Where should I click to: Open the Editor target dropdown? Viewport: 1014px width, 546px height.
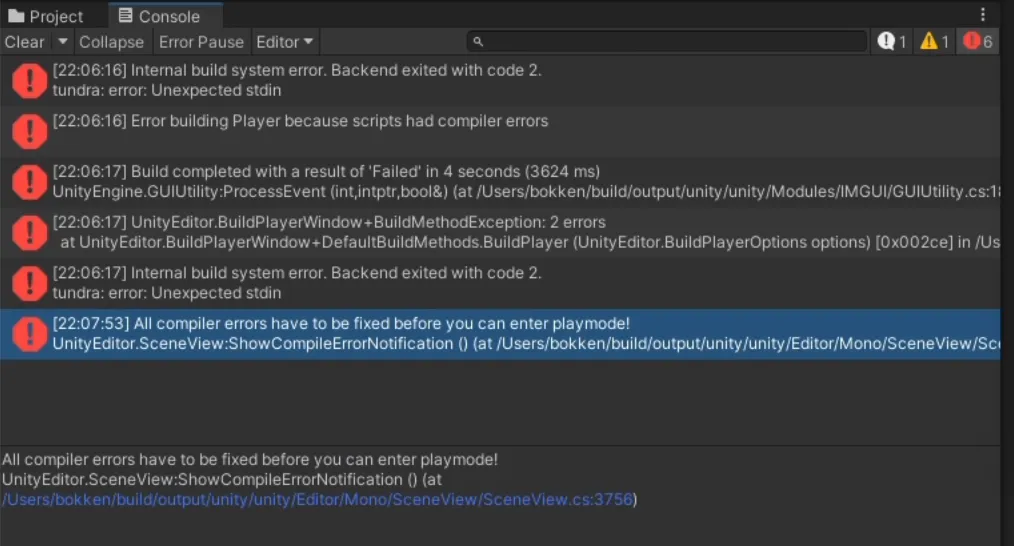(285, 42)
